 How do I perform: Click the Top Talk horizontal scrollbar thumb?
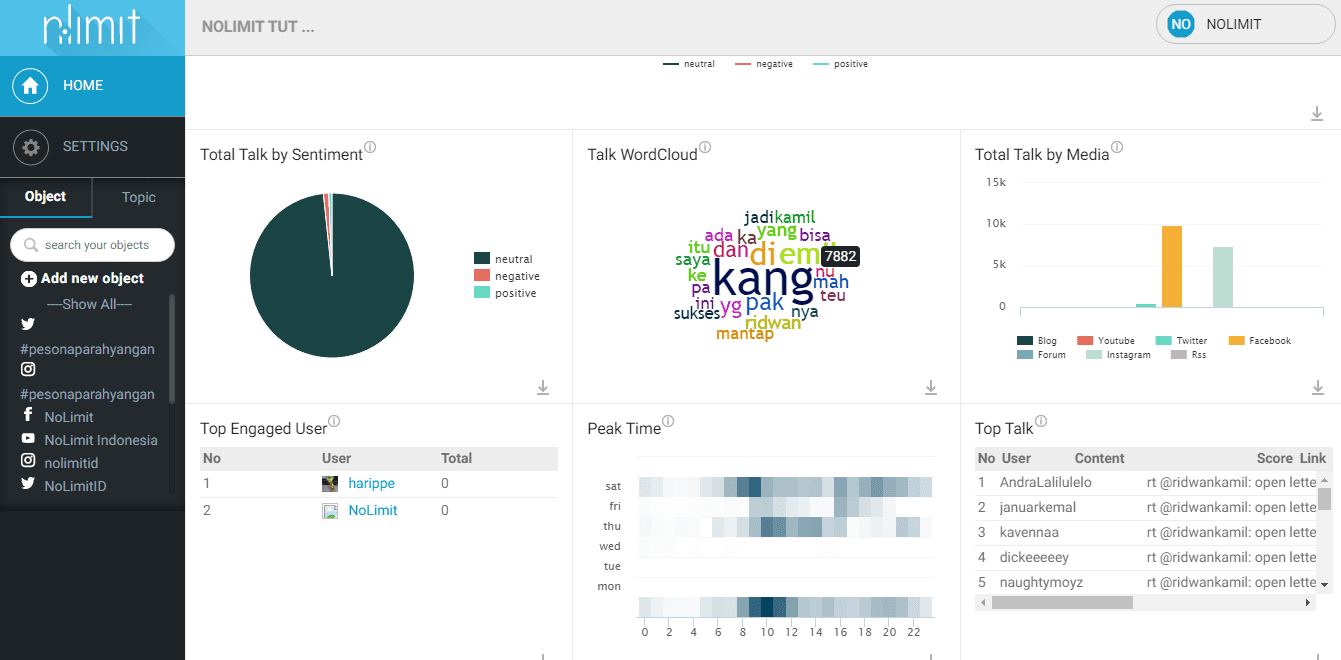pos(1062,603)
